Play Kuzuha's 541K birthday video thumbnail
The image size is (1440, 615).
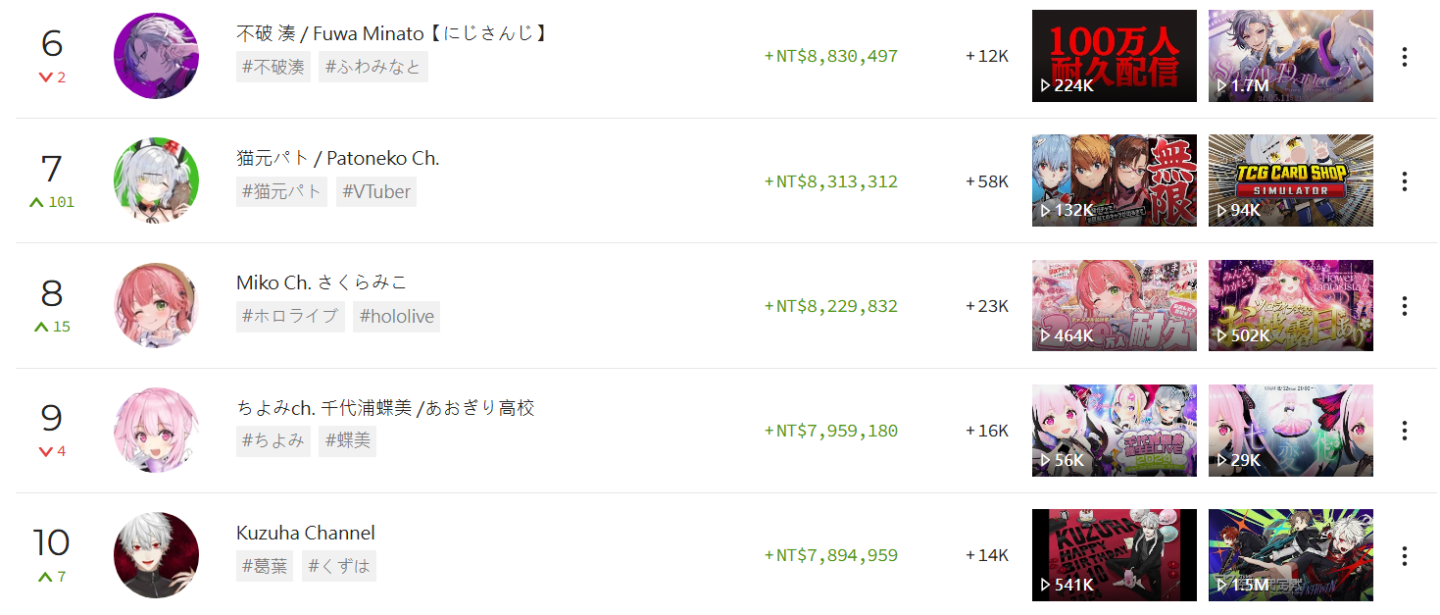point(1114,556)
